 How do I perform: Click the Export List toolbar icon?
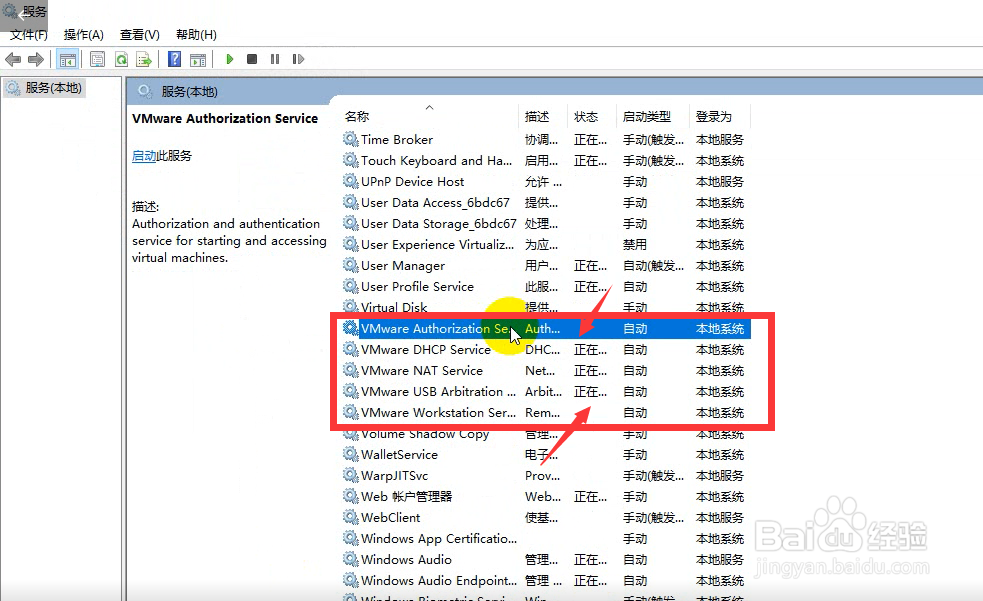(144, 60)
